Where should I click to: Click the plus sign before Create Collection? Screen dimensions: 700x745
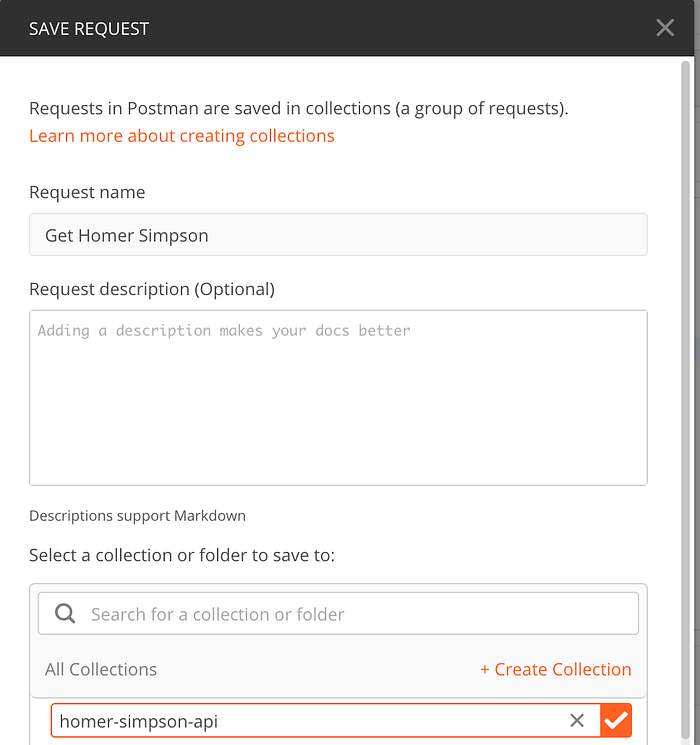[485, 670]
